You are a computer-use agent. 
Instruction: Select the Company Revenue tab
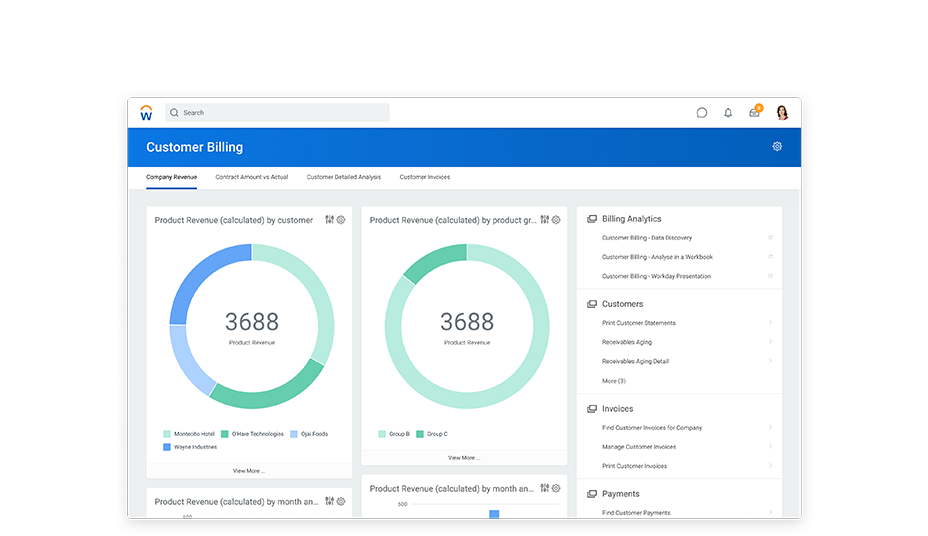[172, 177]
